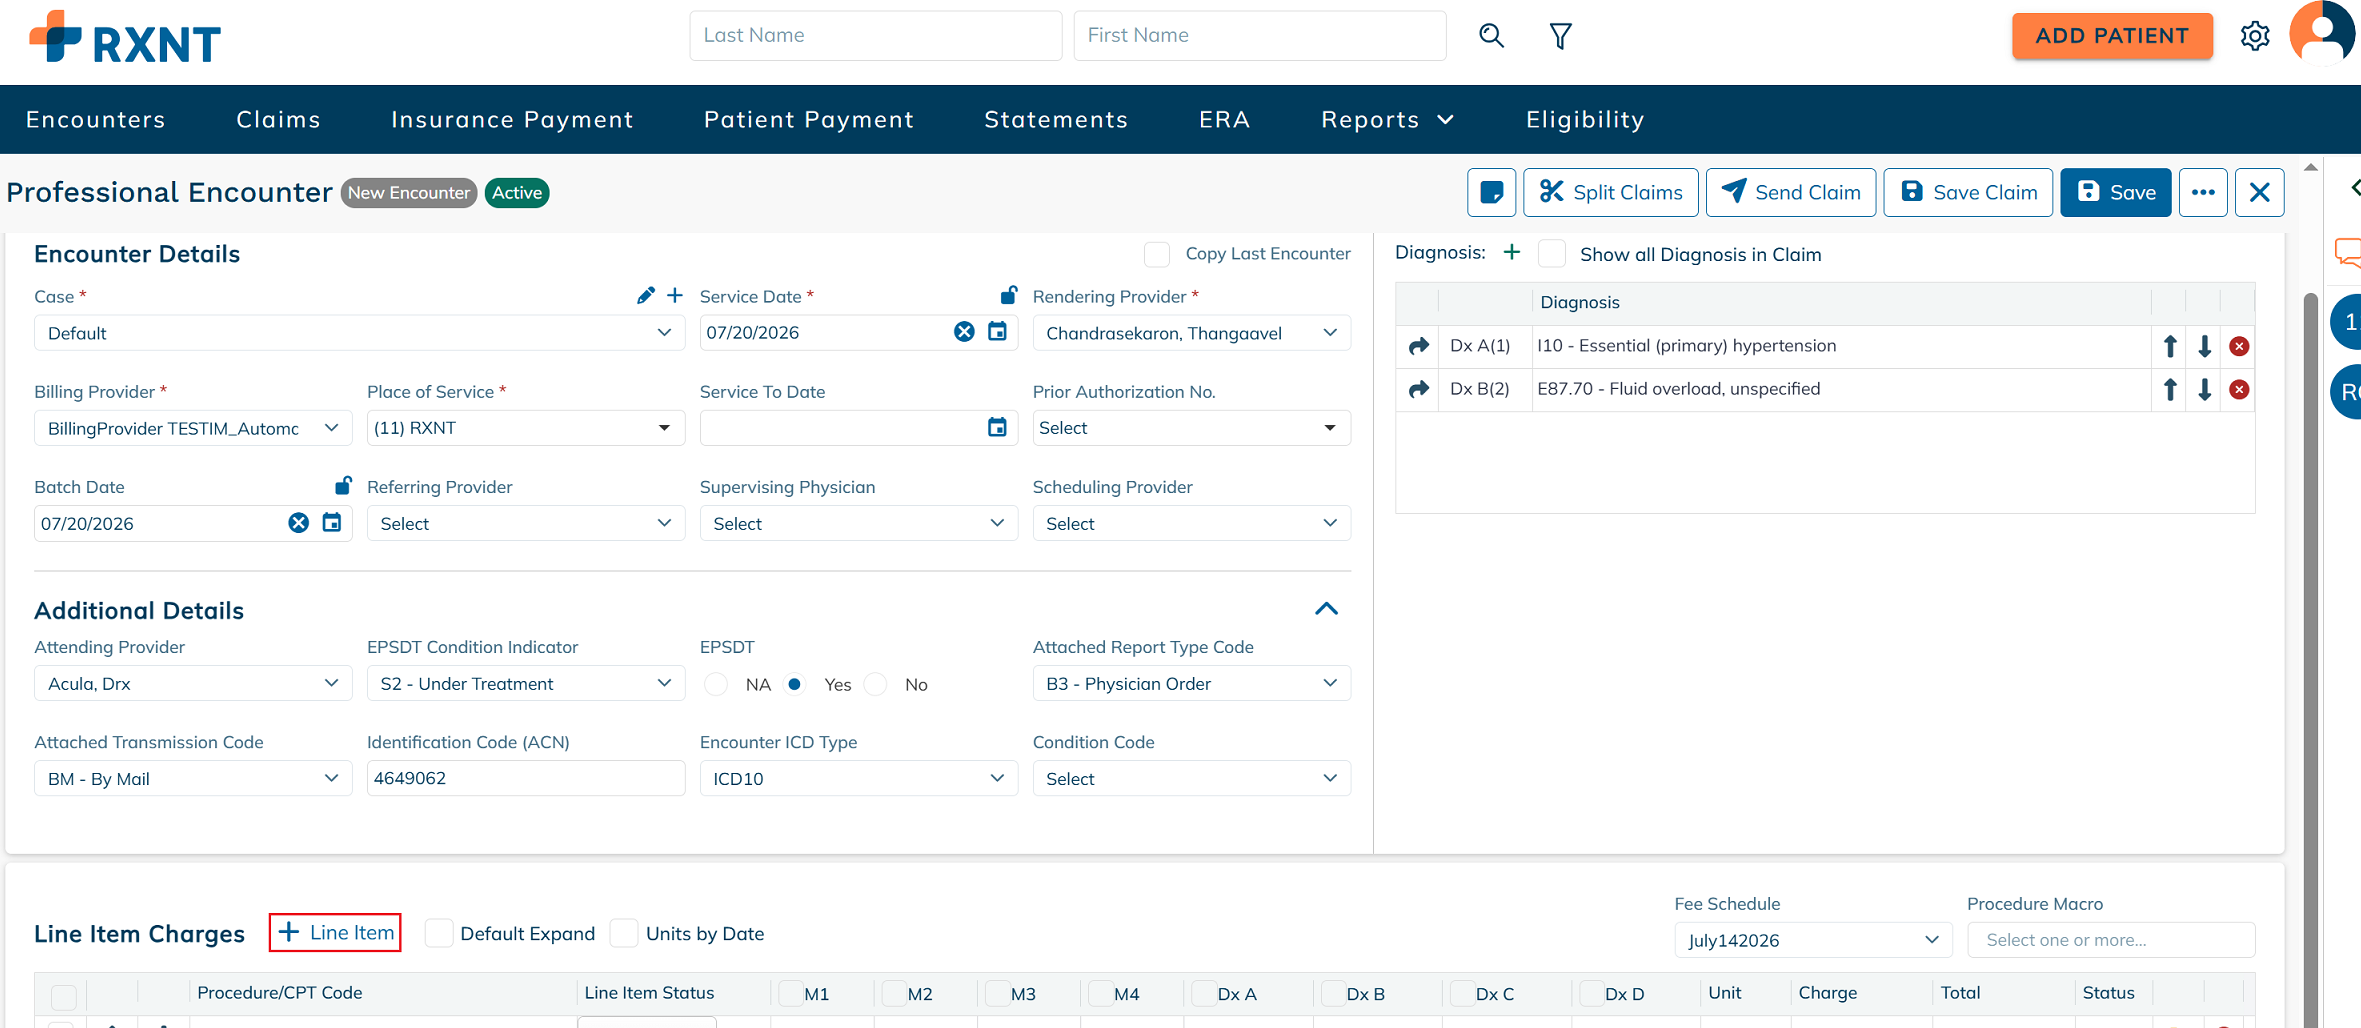Expand the Fee Schedule dropdown
Viewport: 2361px width, 1028px height.
tap(1813, 940)
